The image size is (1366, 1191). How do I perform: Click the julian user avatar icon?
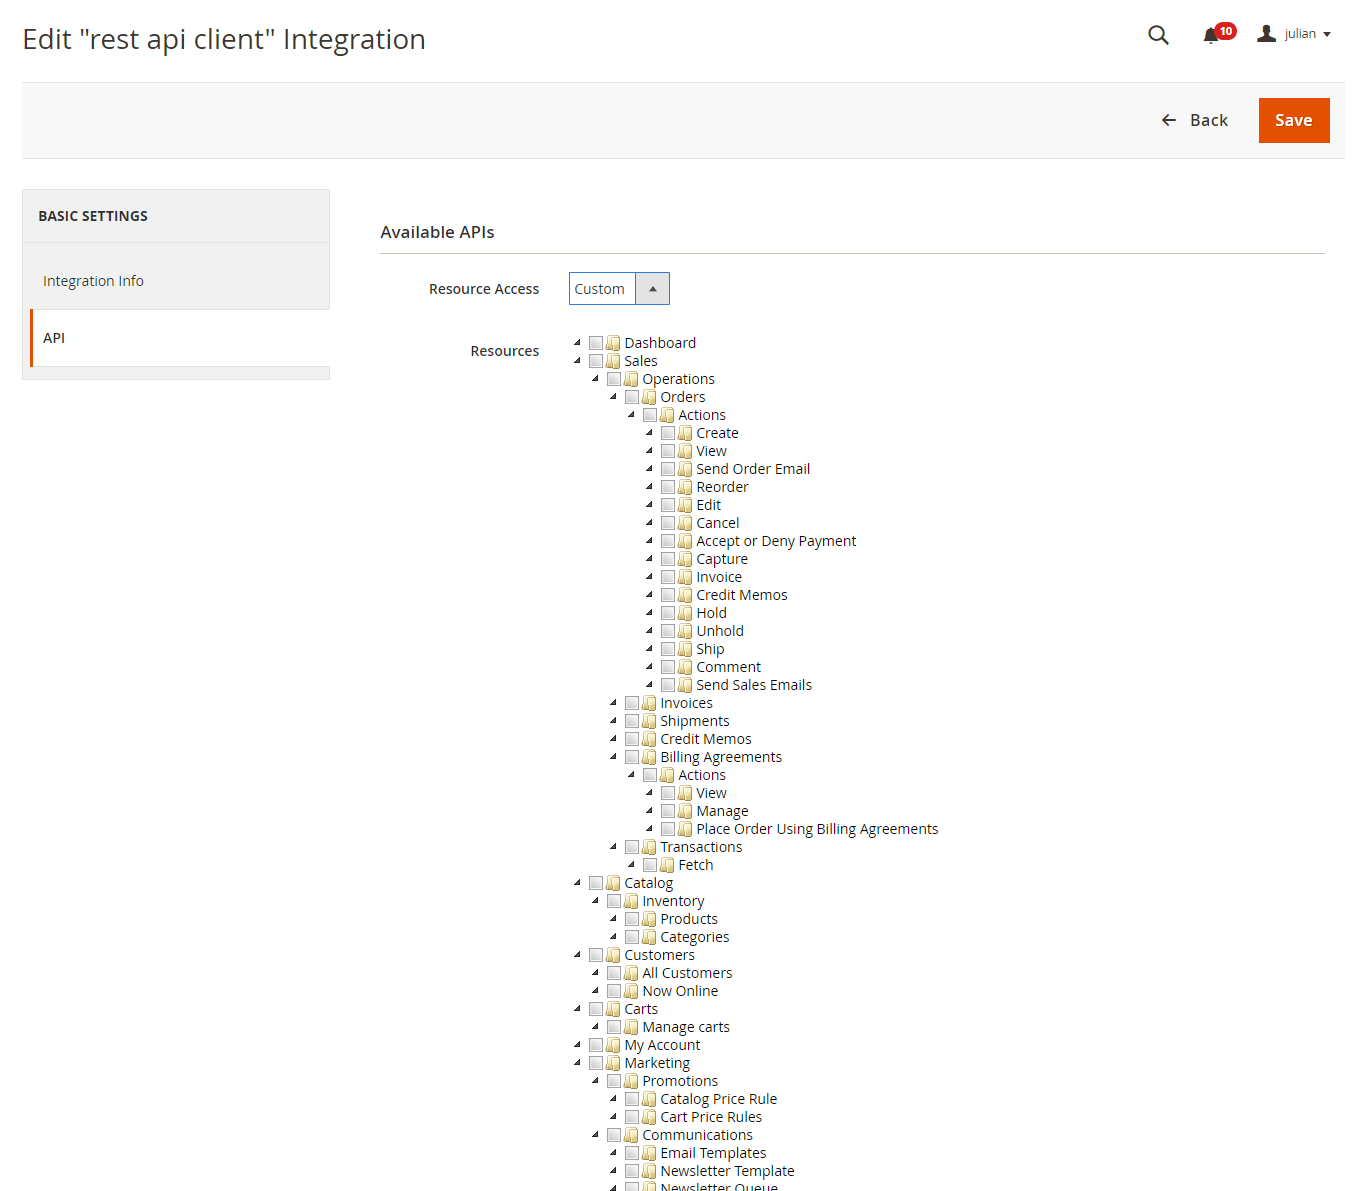coord(1266,34)
